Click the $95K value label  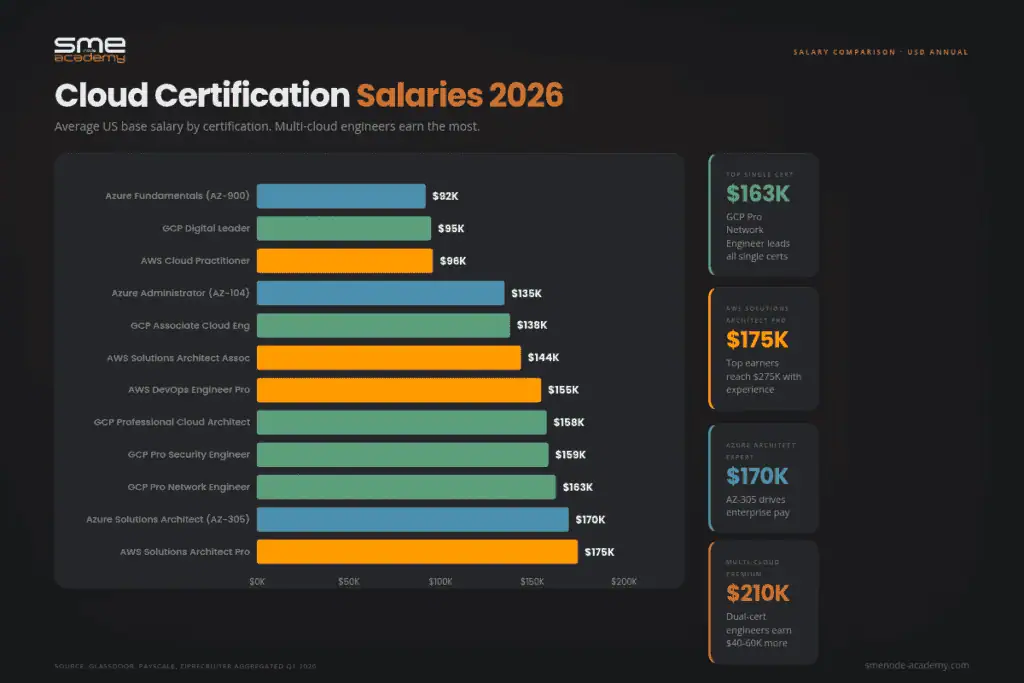pos(451,229)
